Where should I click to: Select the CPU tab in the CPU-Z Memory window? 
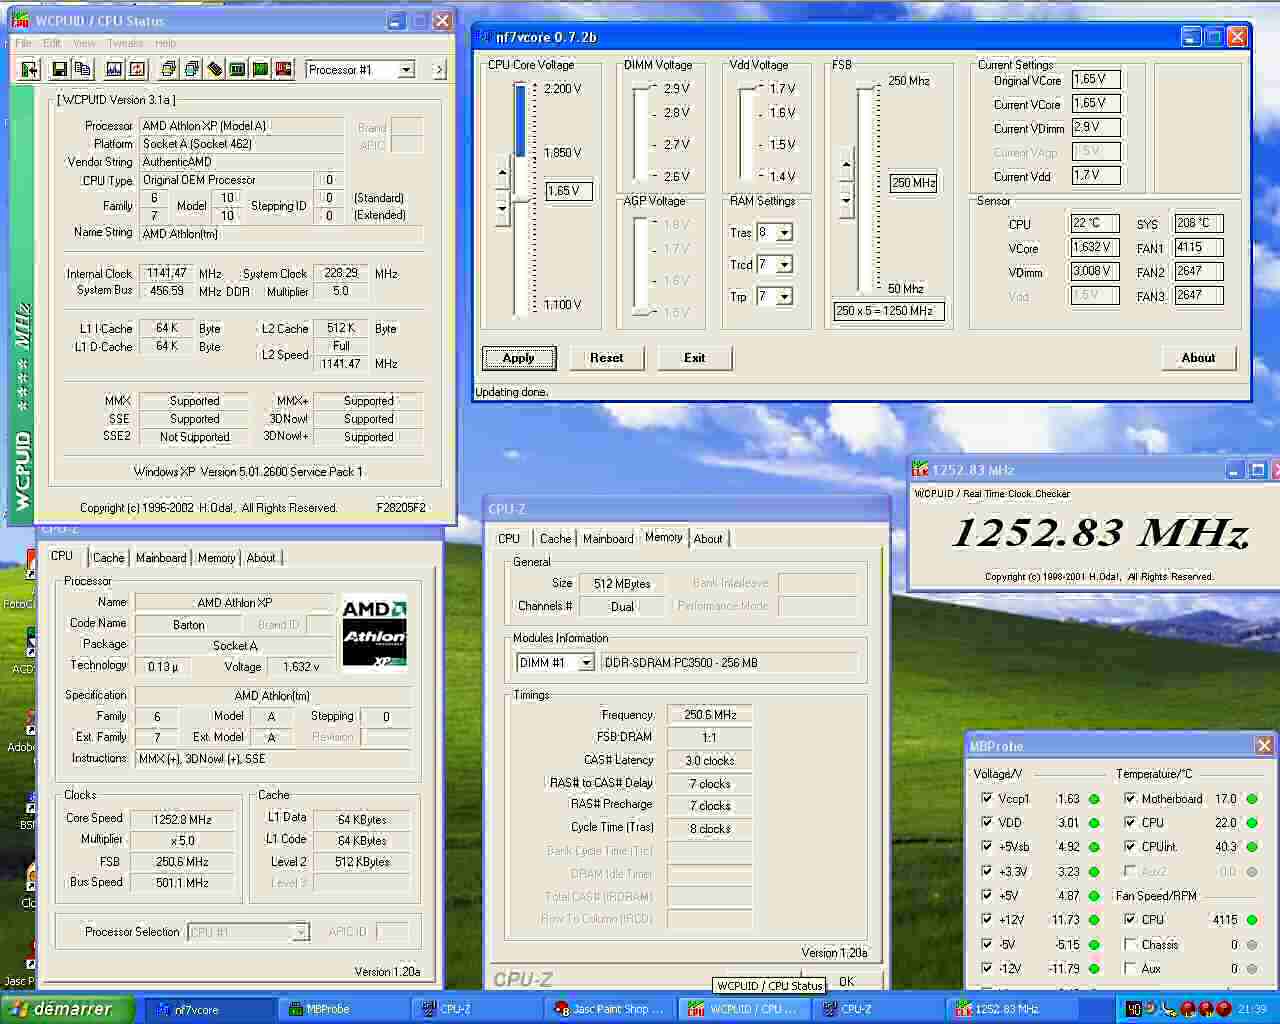(509, 539)
